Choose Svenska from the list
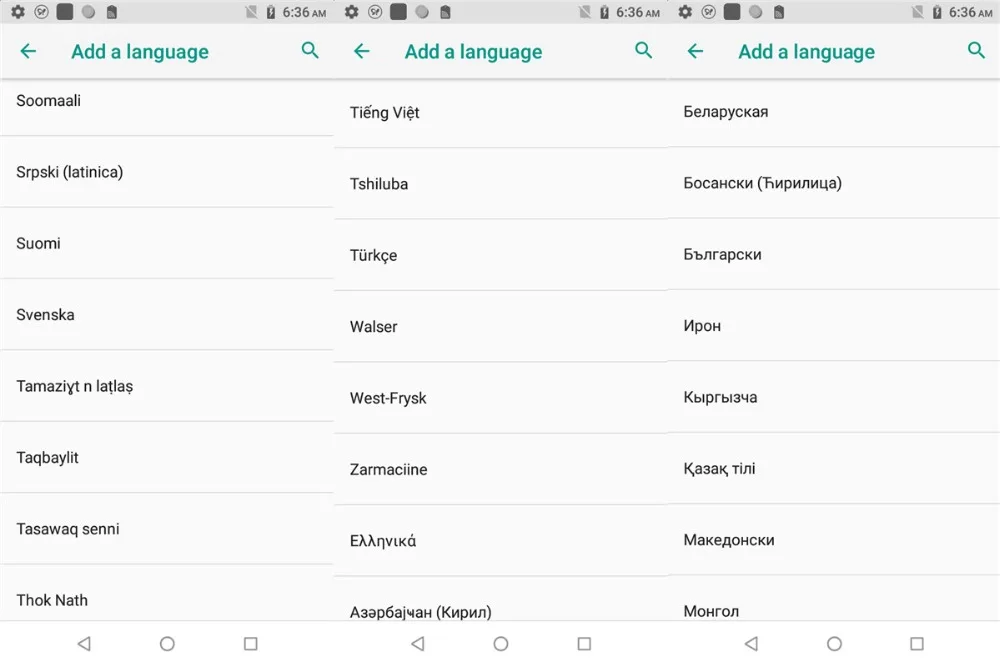This screenshot has height=667, width=1000. point(167,314)
